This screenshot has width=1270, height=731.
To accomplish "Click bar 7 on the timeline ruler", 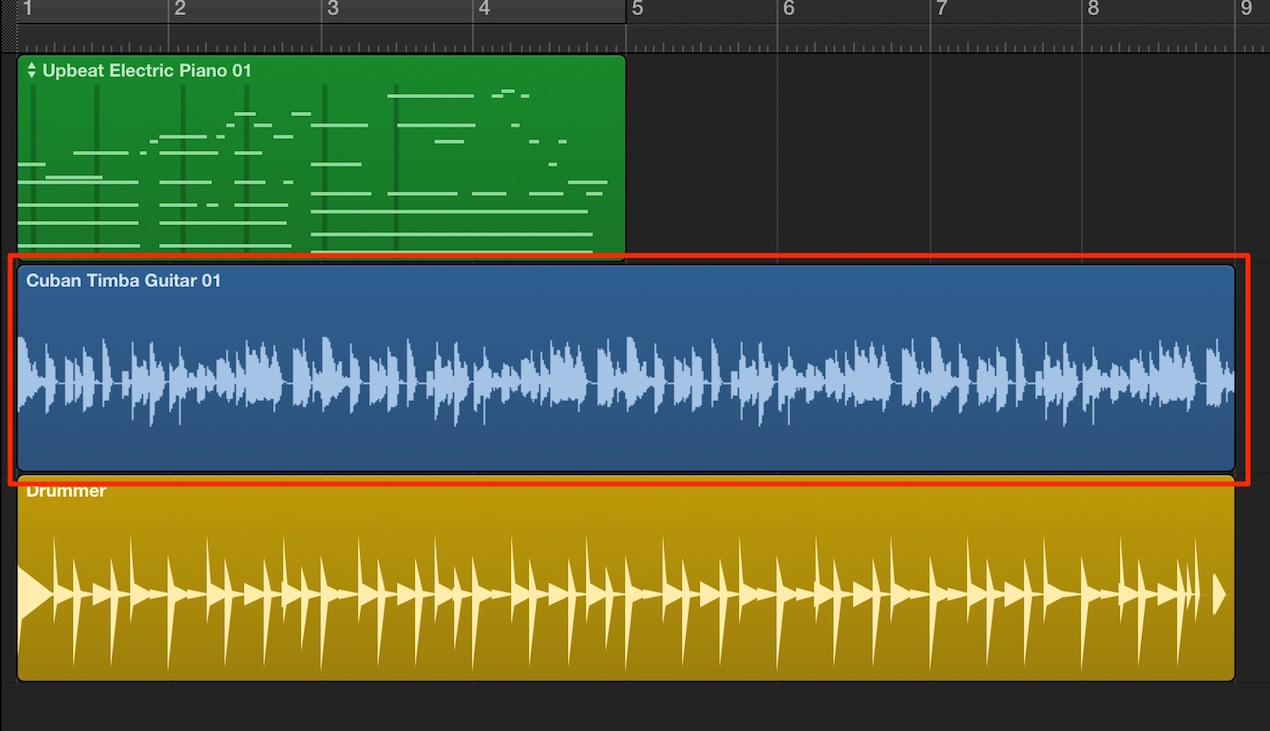I will point(941,9).
